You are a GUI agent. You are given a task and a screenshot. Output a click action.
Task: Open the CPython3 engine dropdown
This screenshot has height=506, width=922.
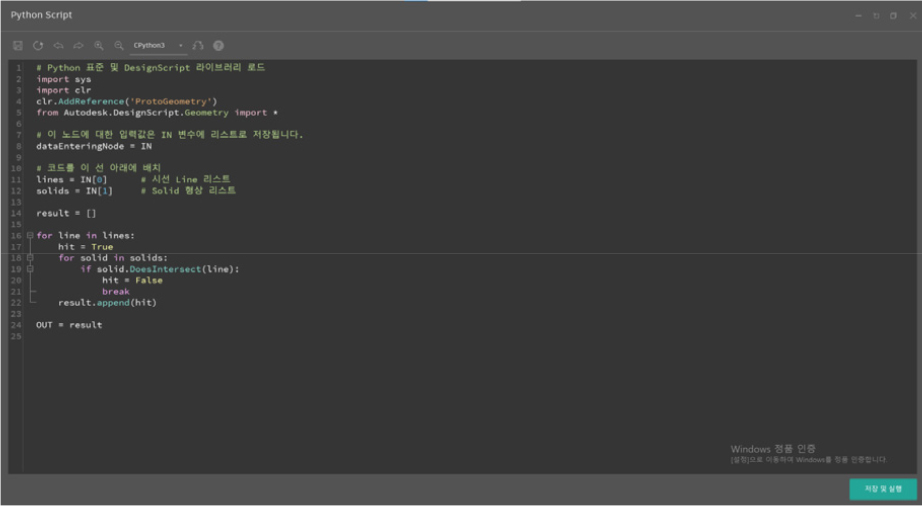(x=158, y=46)
